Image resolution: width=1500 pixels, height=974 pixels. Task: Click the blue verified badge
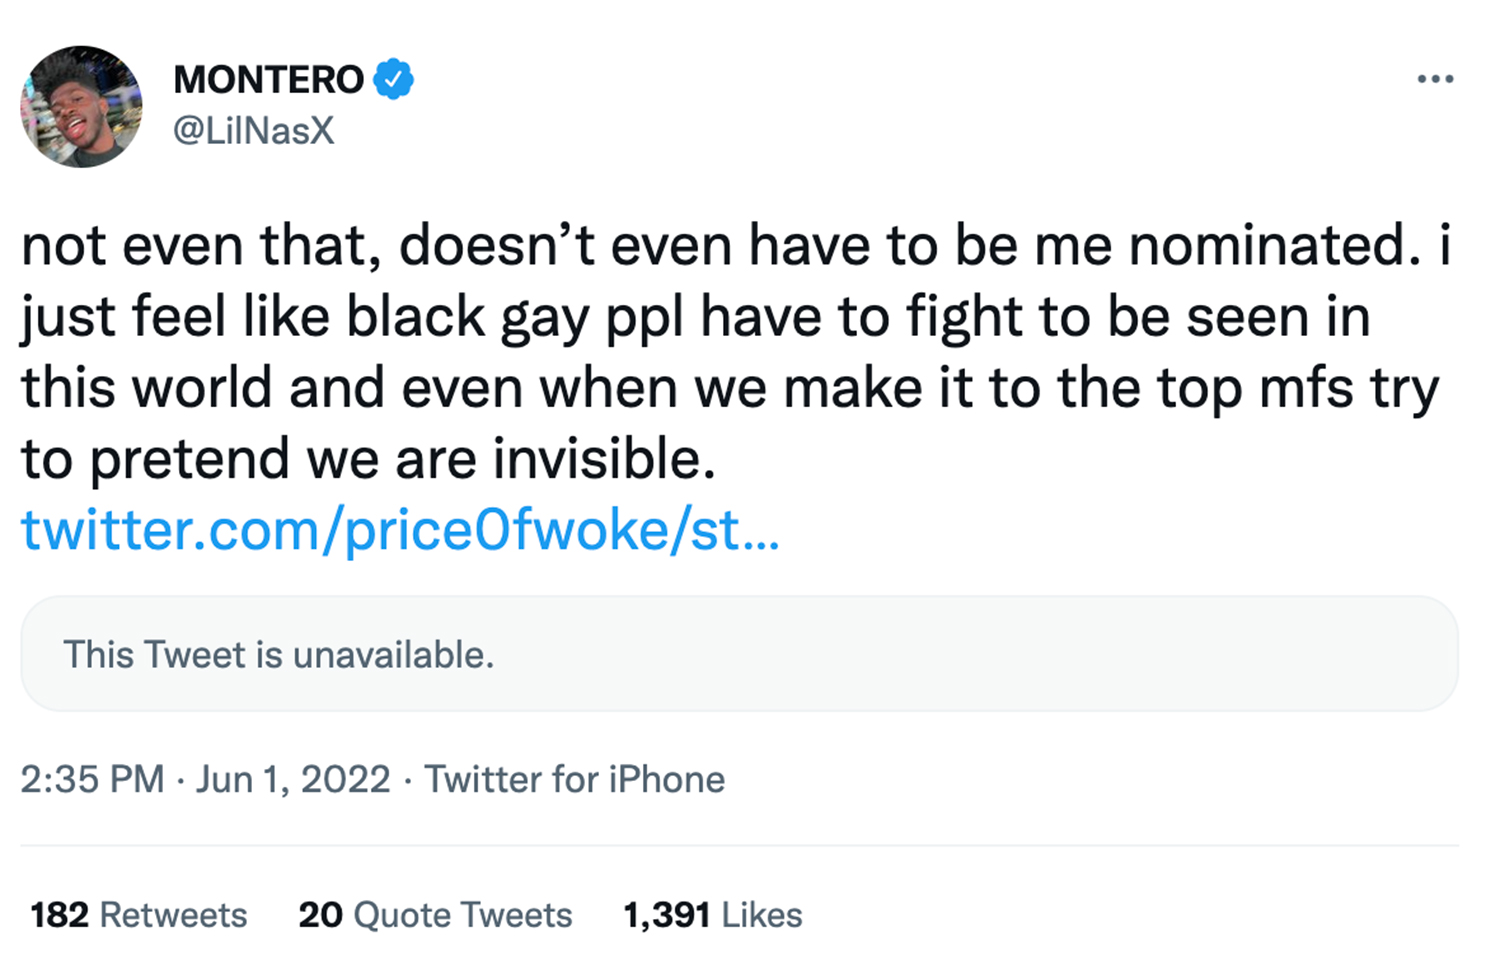pyautogui.click(x=394, y=79)
